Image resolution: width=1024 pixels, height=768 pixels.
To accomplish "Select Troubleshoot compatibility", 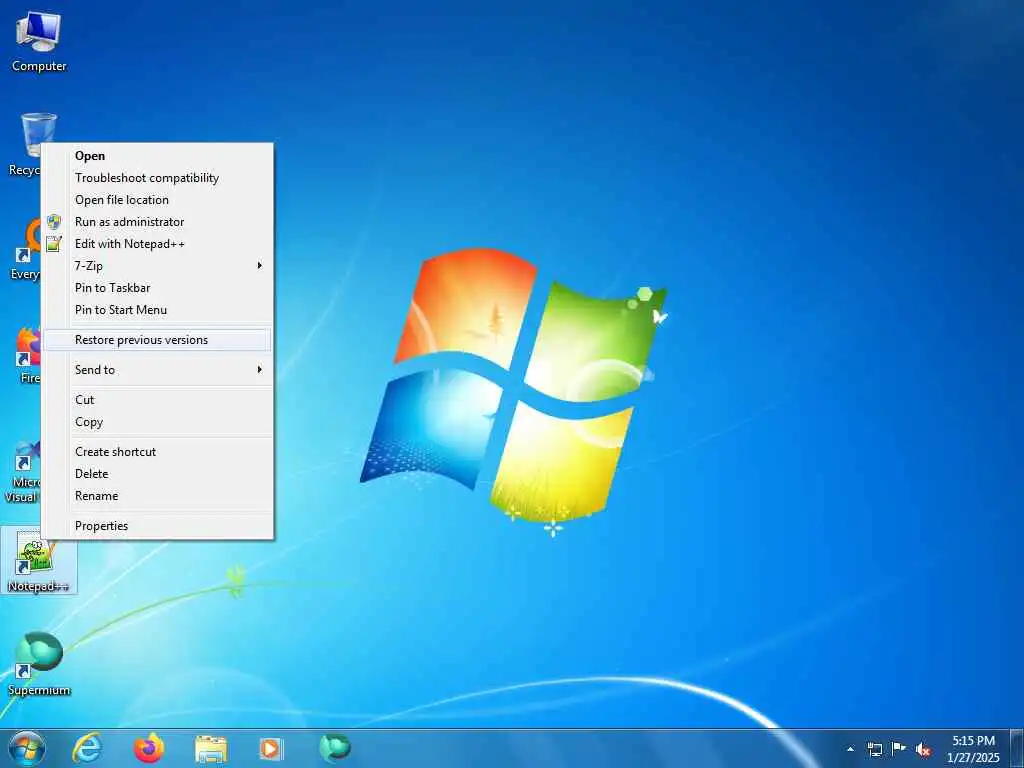I will tap(157, 178).
